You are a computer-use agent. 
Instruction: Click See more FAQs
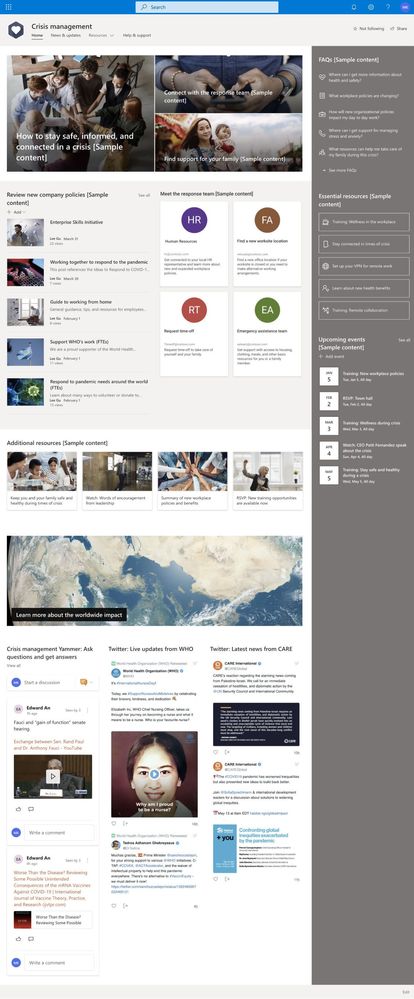[x=339, y=171]
